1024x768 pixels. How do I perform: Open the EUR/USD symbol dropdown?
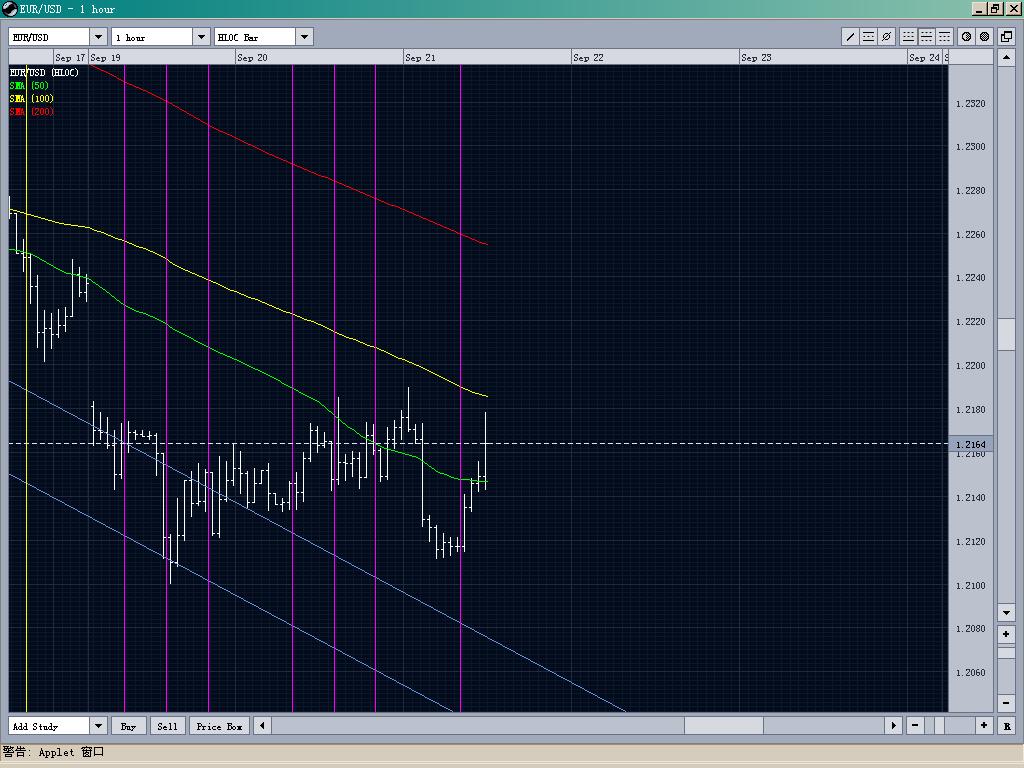click(x=96, y=36)
